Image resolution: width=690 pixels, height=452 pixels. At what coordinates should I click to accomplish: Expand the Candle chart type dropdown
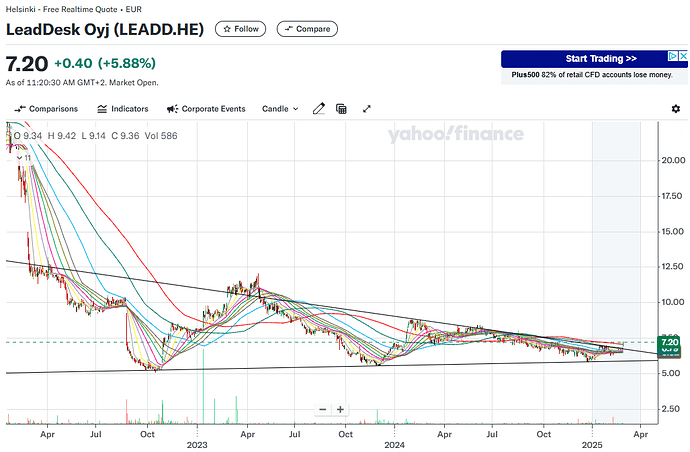coord(280,109)
